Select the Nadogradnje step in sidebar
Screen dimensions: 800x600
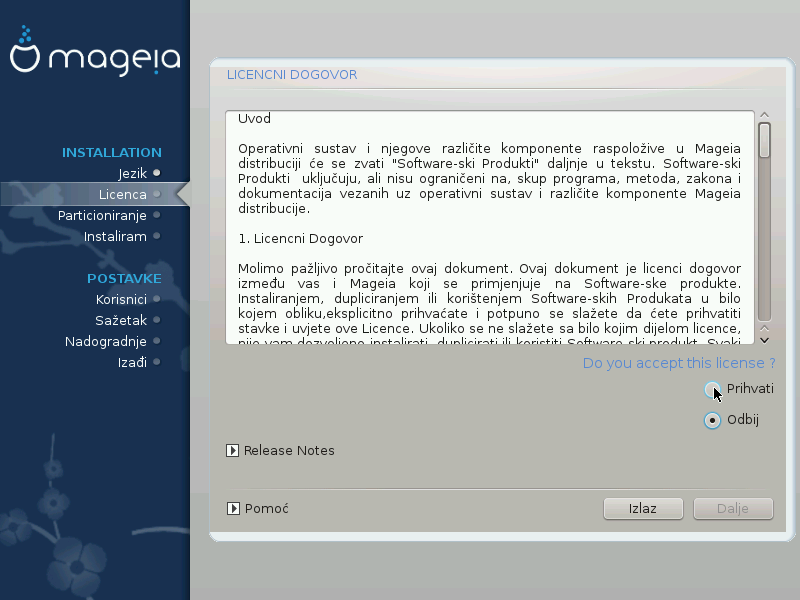pos(106,341)
